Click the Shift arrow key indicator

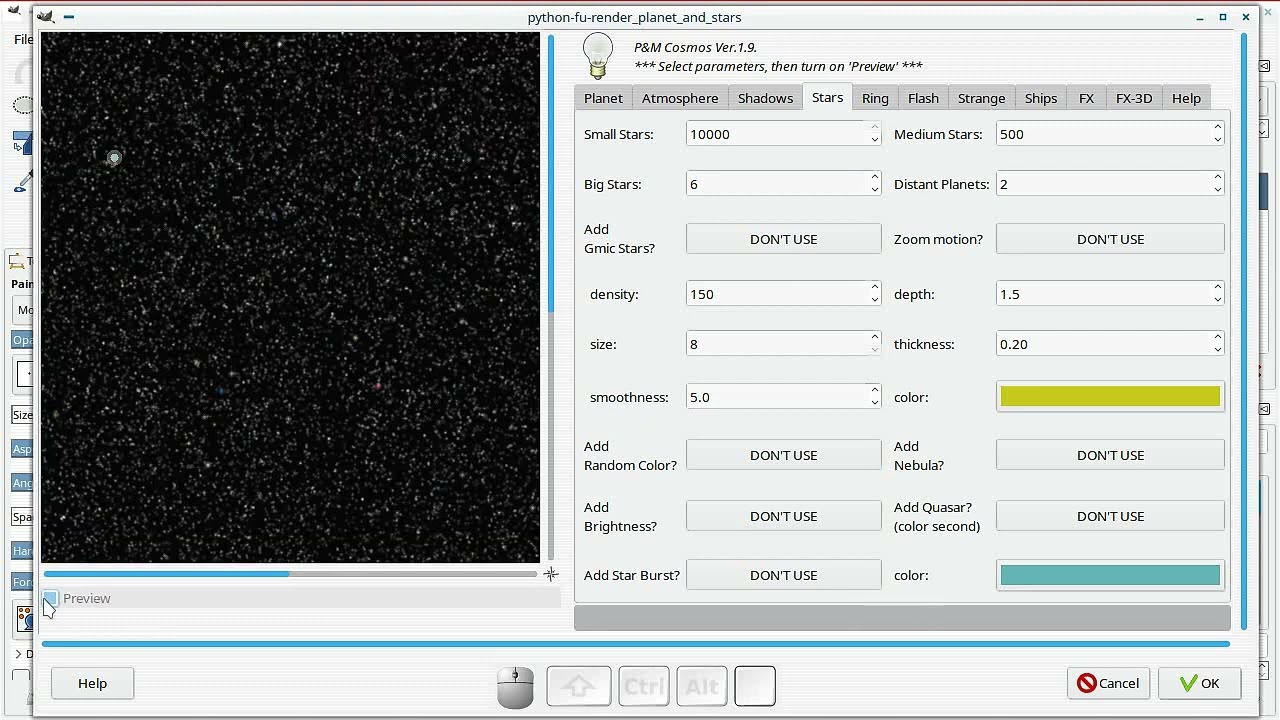(579, 686)
